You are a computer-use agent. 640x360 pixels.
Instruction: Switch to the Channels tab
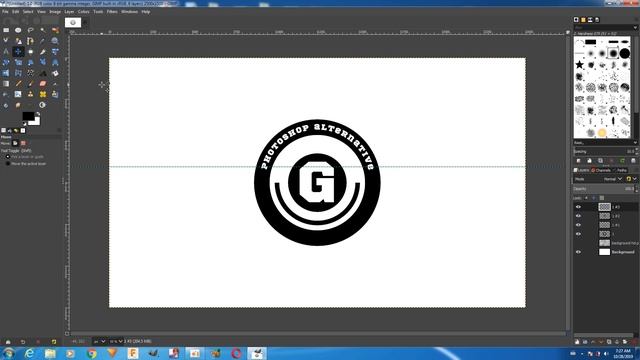[601, 170]
